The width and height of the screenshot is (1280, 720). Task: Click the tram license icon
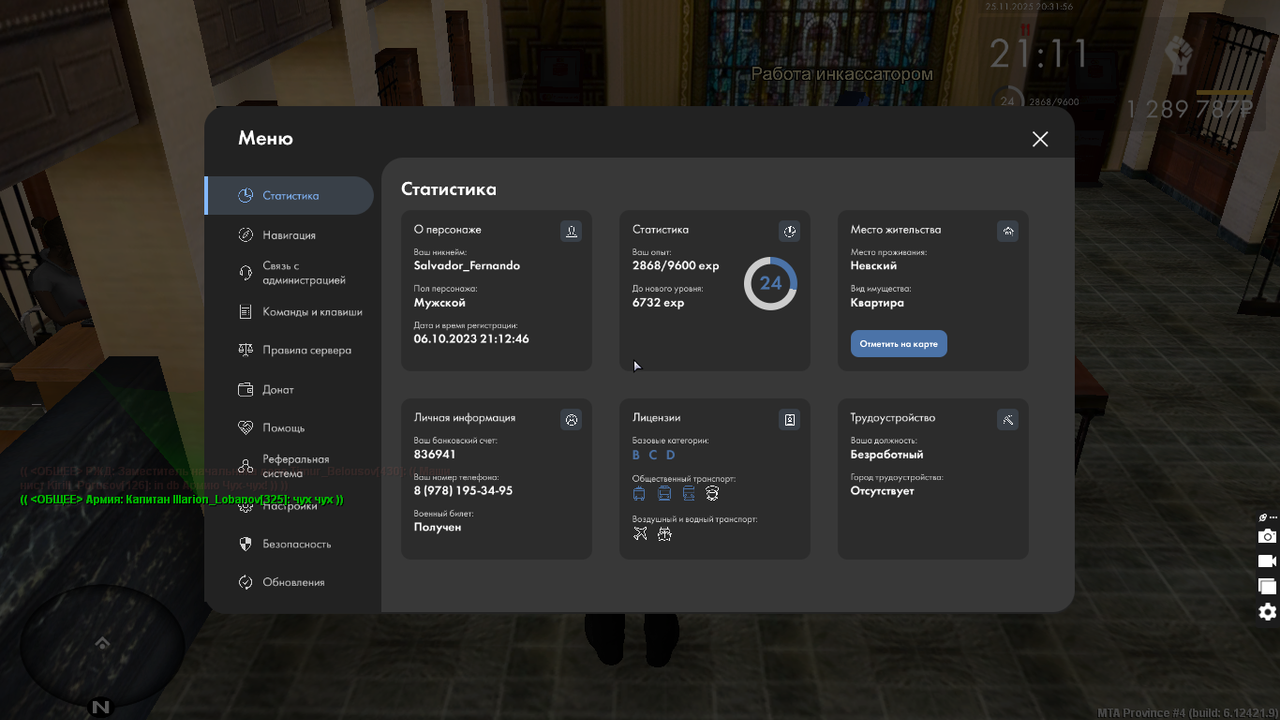click(x=688, y=494)
